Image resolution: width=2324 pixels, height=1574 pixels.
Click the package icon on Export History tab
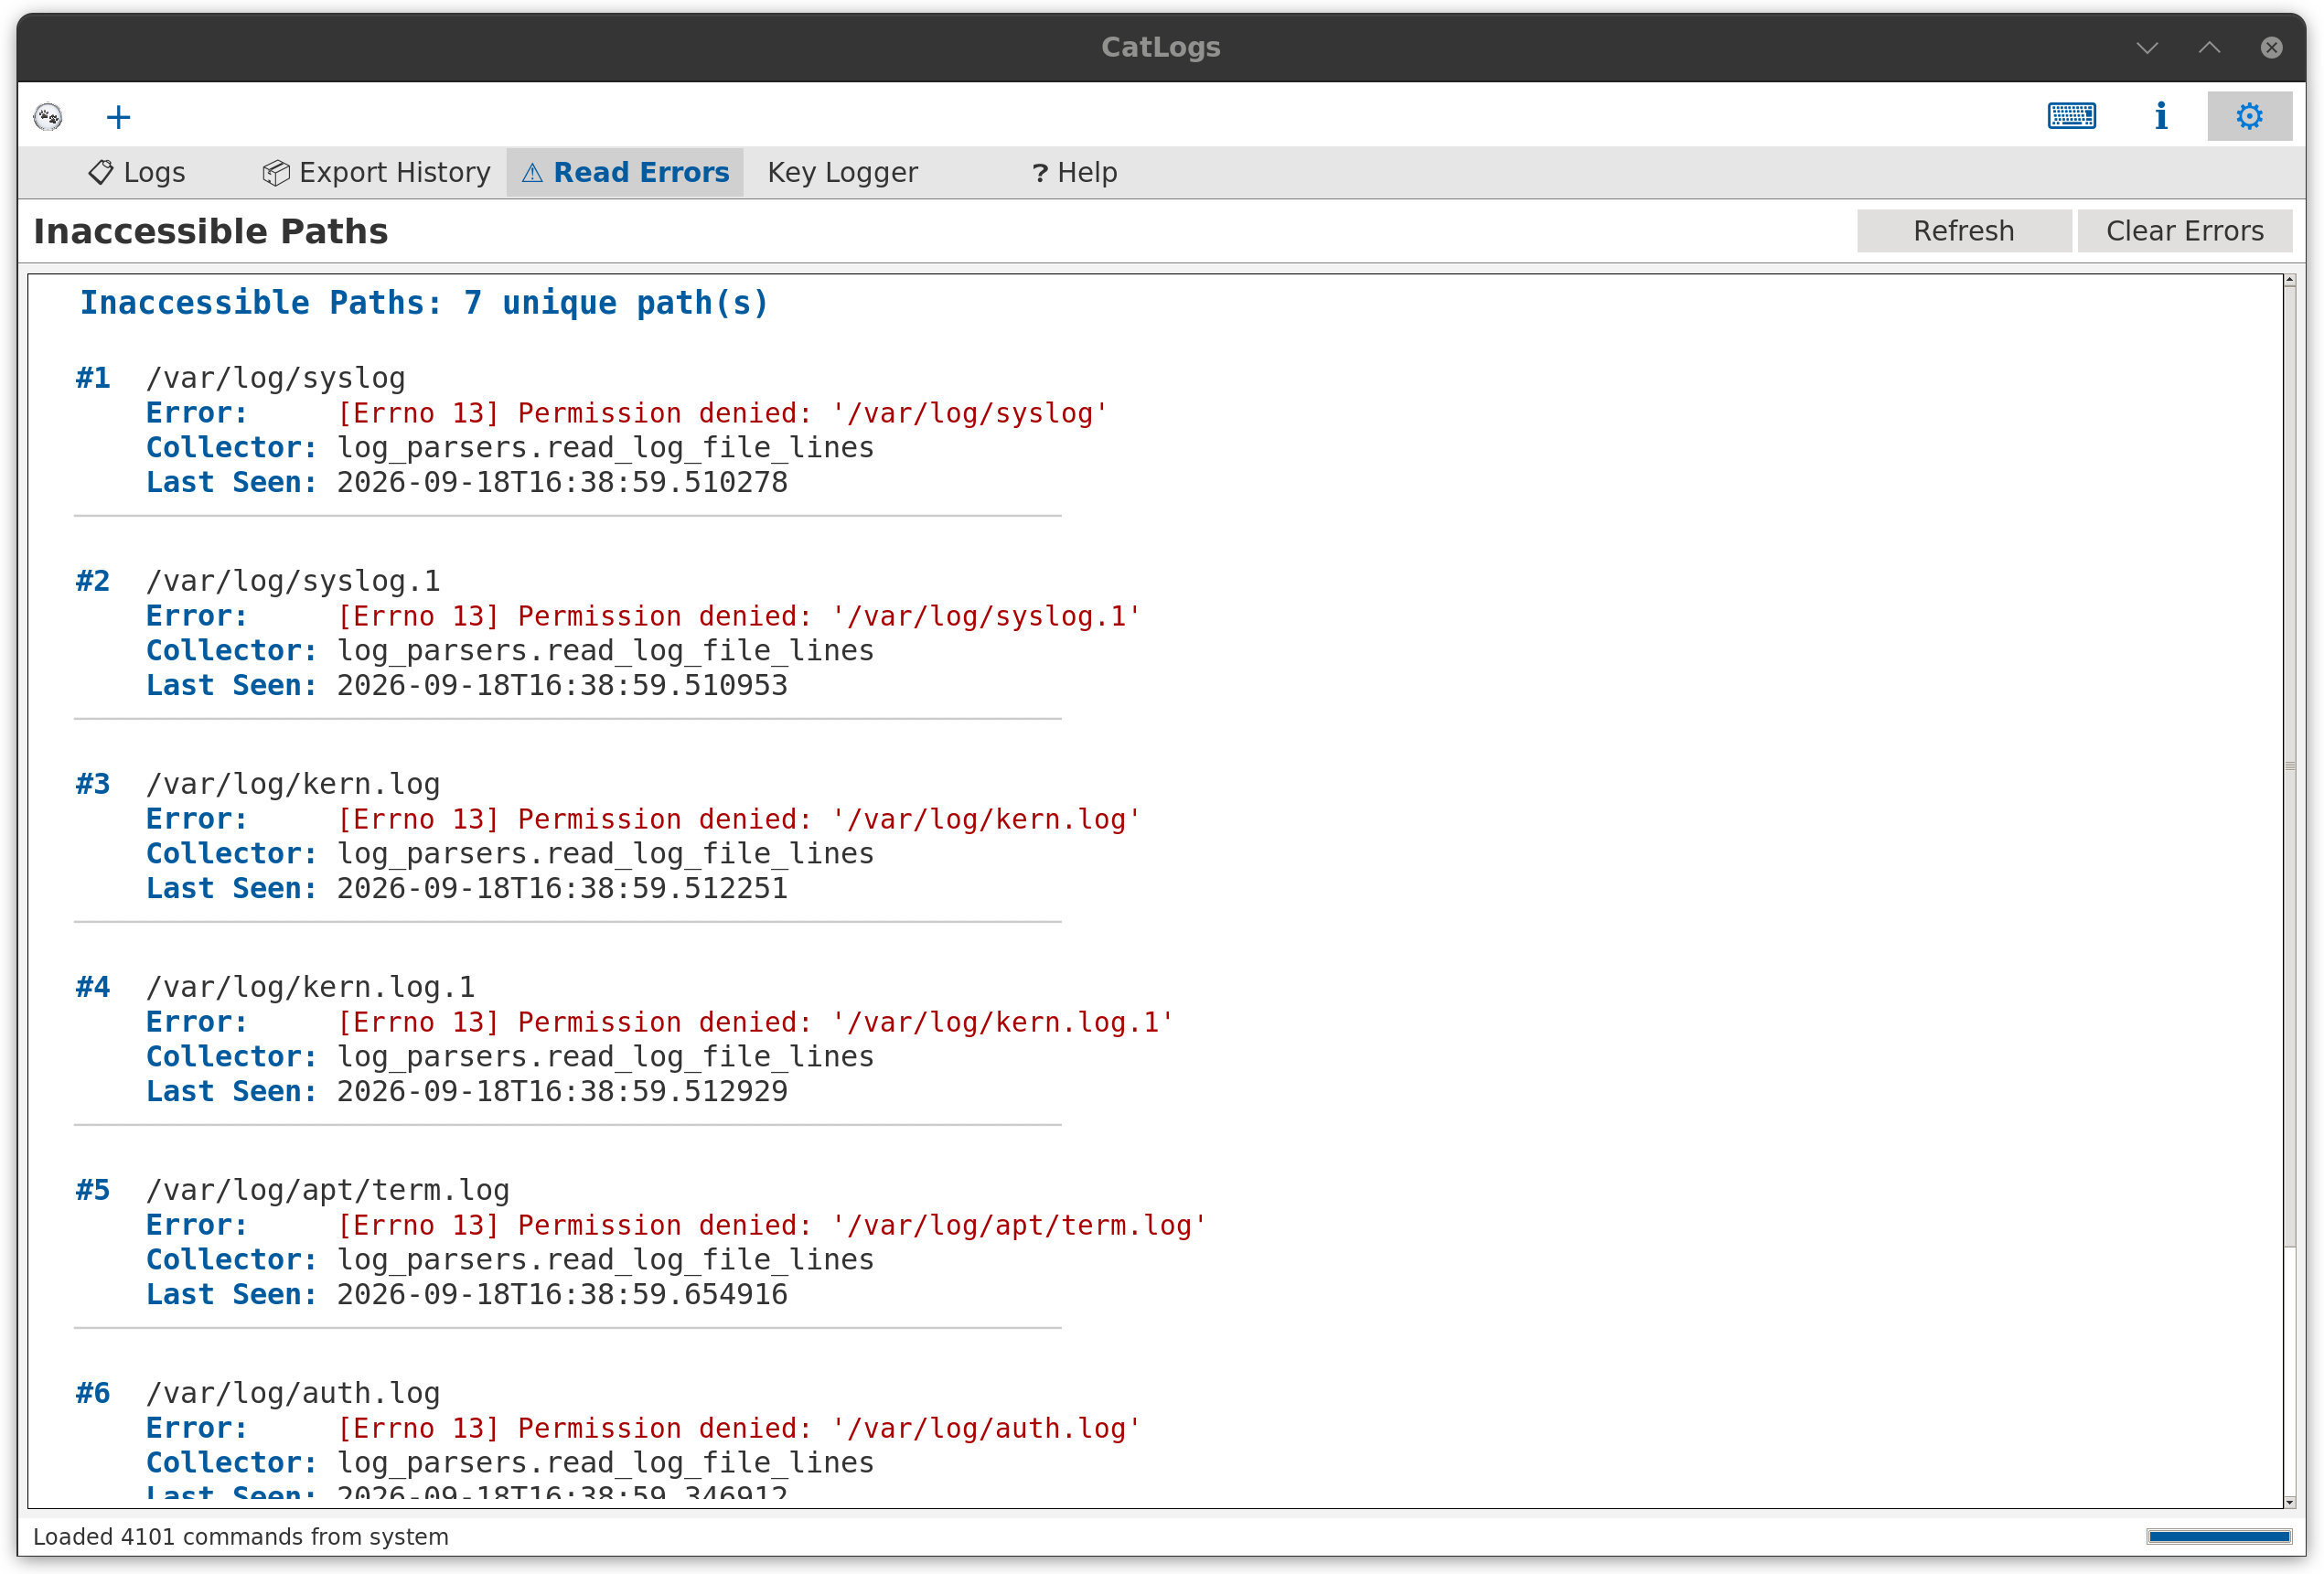click(275, 172)
